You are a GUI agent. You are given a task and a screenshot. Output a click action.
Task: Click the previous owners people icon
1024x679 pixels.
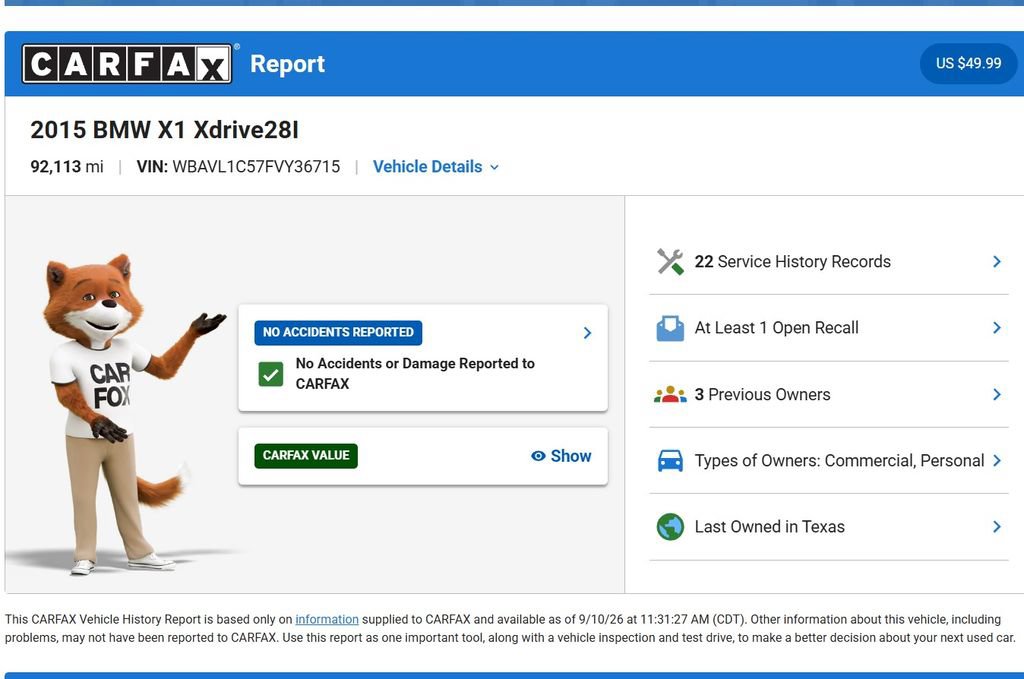pyautogui.click(x=670, y=394)
